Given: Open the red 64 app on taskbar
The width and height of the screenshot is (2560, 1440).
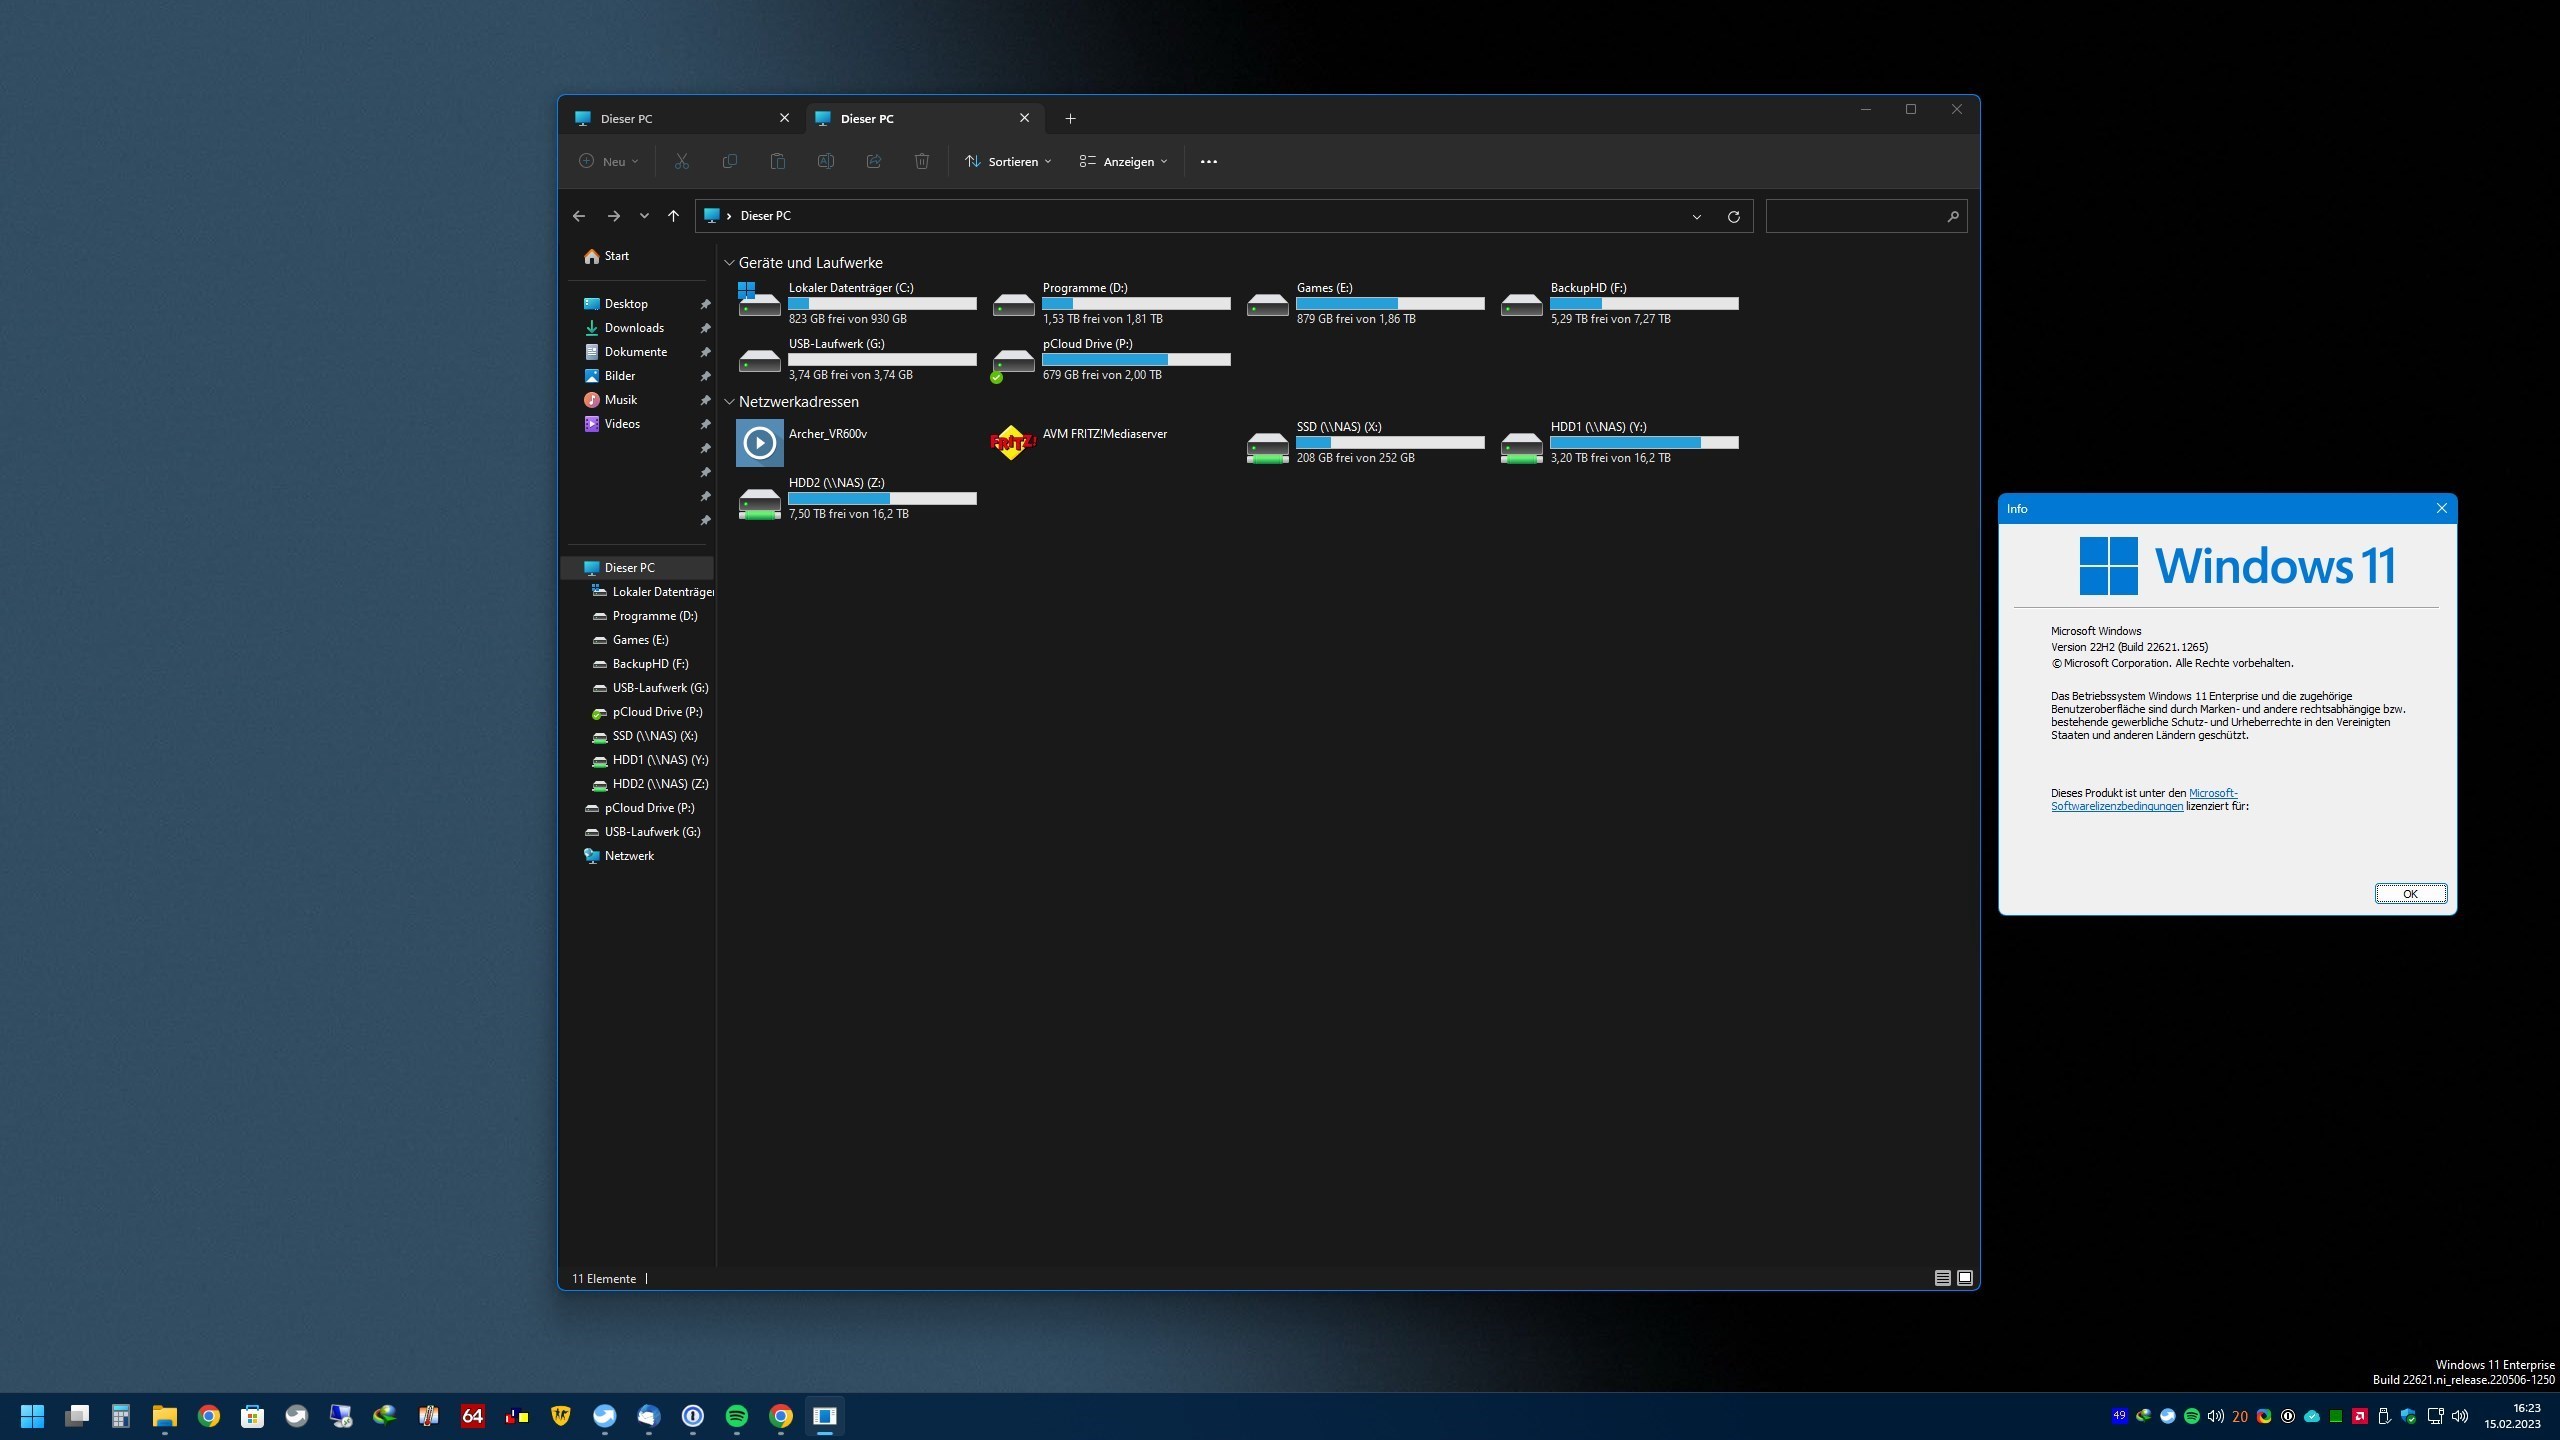Looking at the screenshot, I should [472, 1416].
